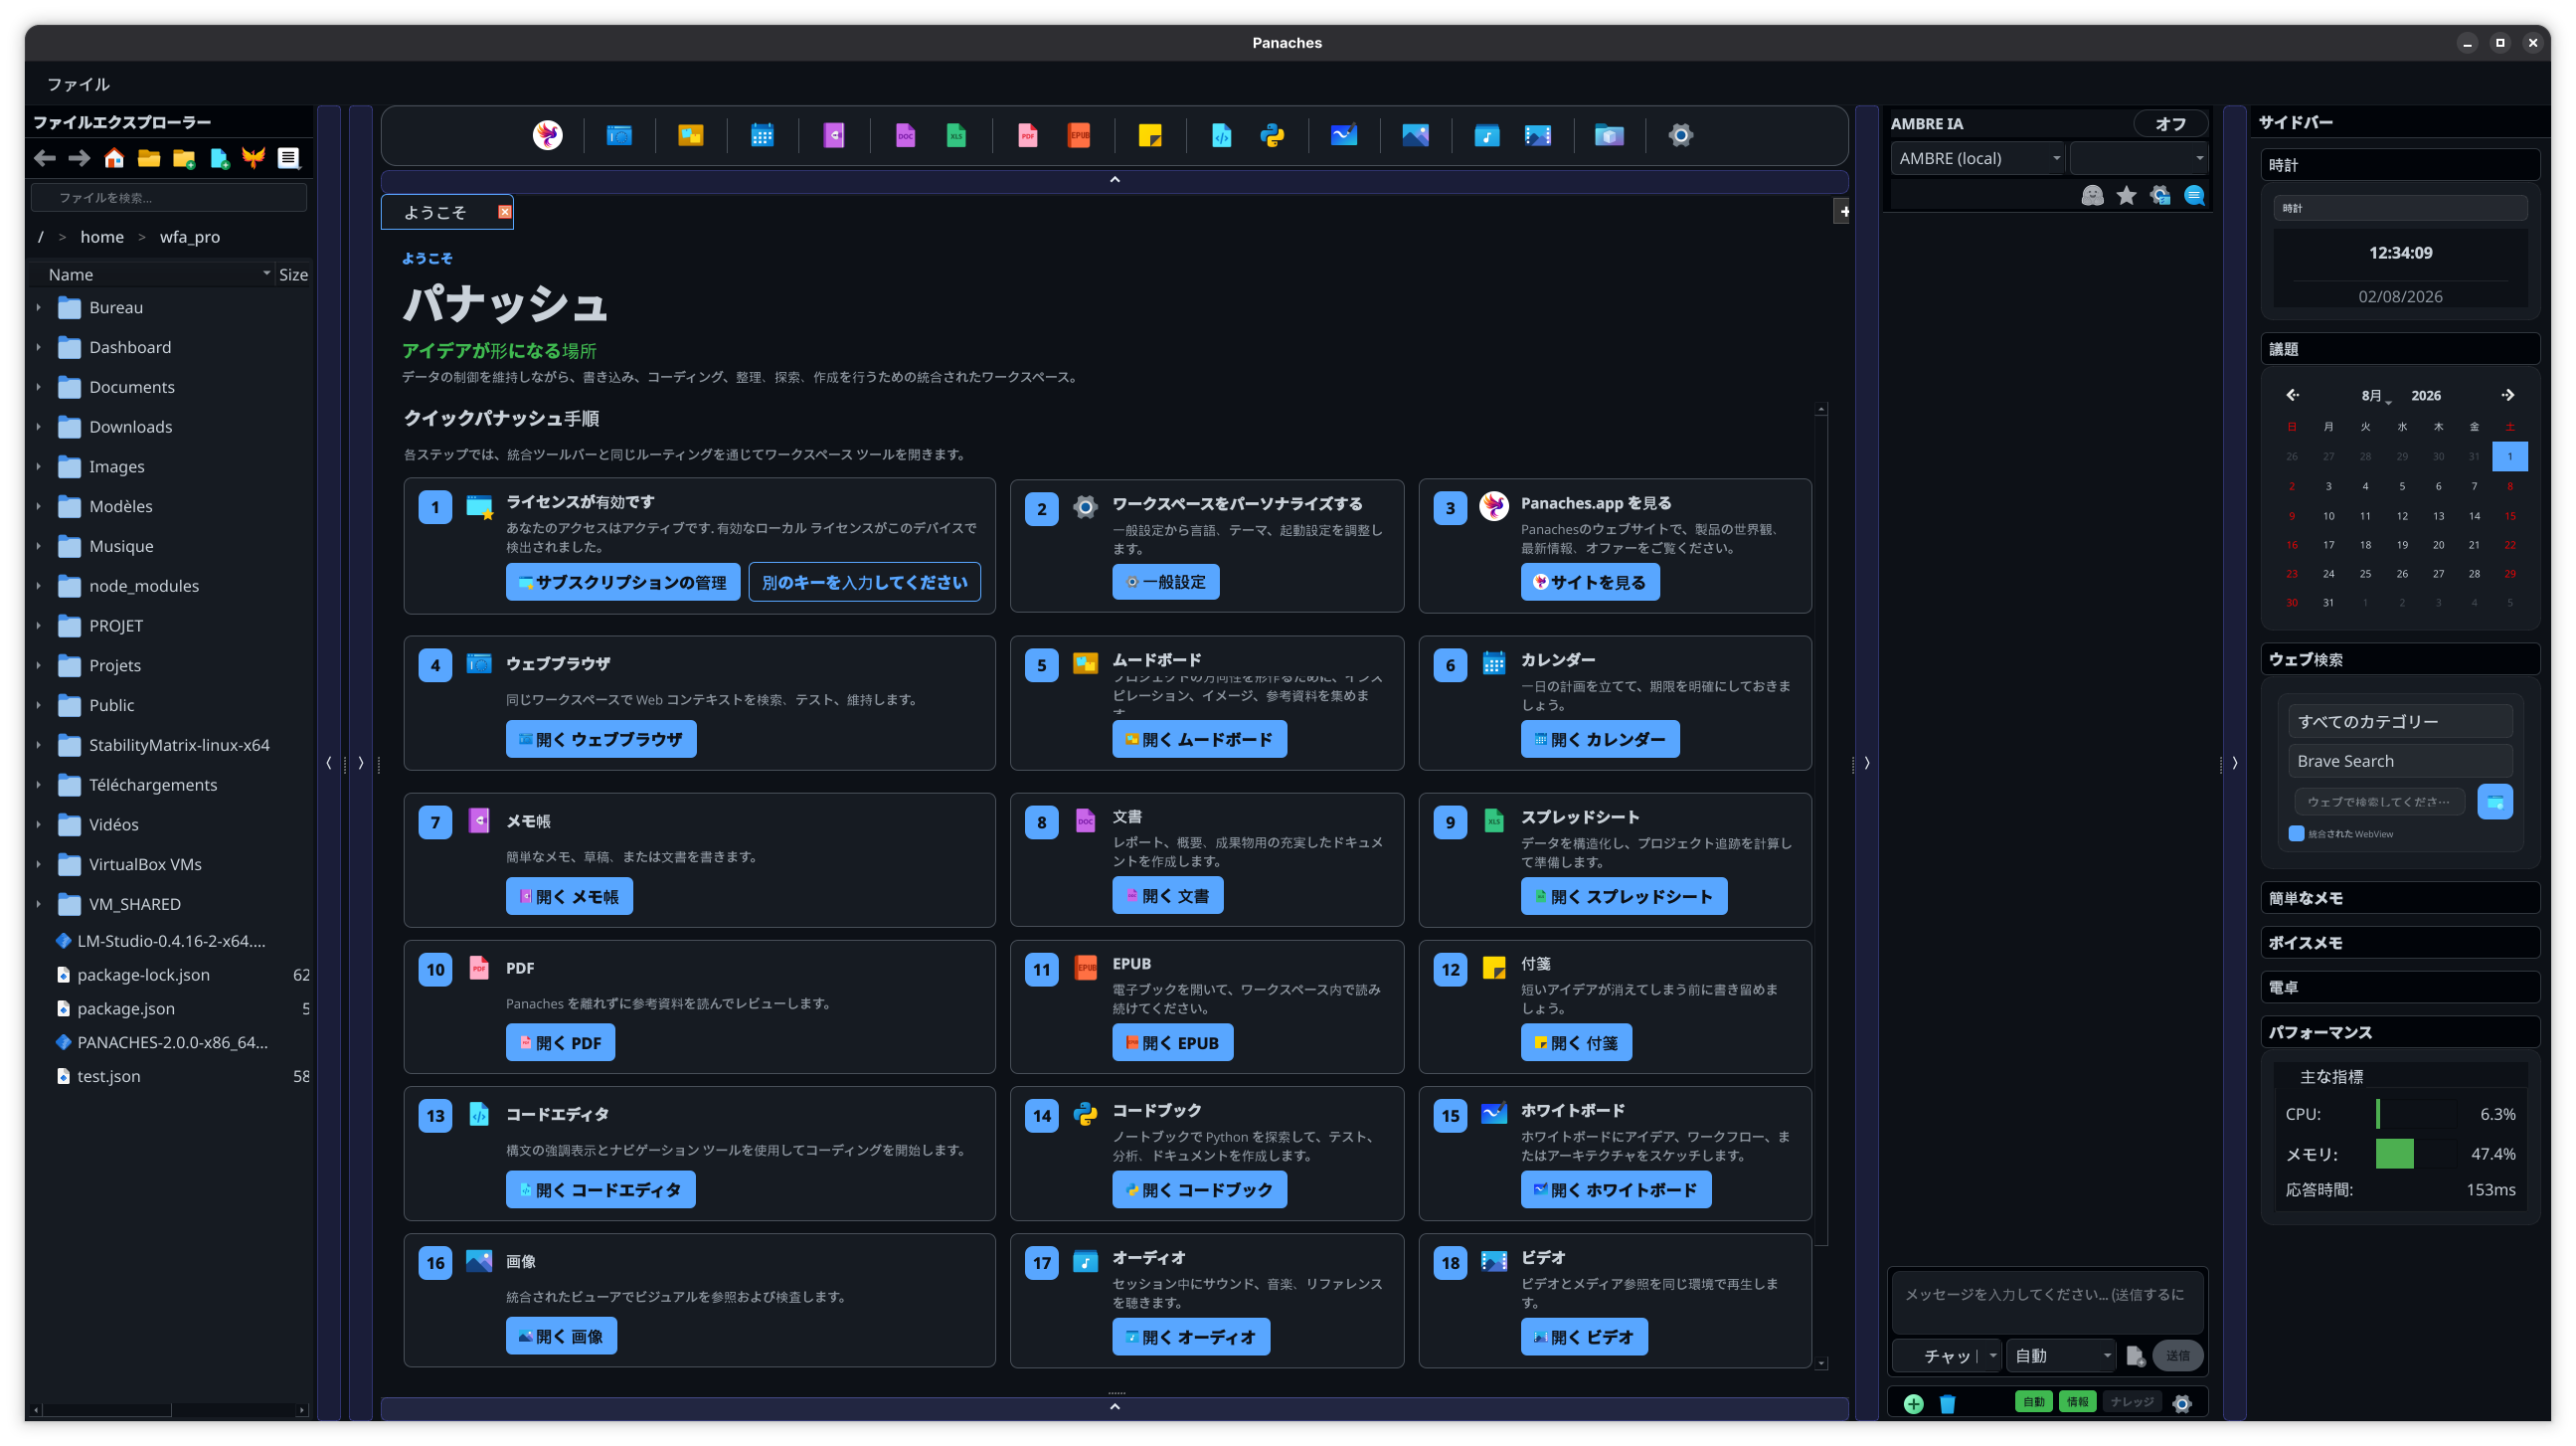Image resolution: width=2576 pixels, height=1446 pixels.
Task: Toggle the ナレッジ chip below the chat
Action: coord(2131,1402)
